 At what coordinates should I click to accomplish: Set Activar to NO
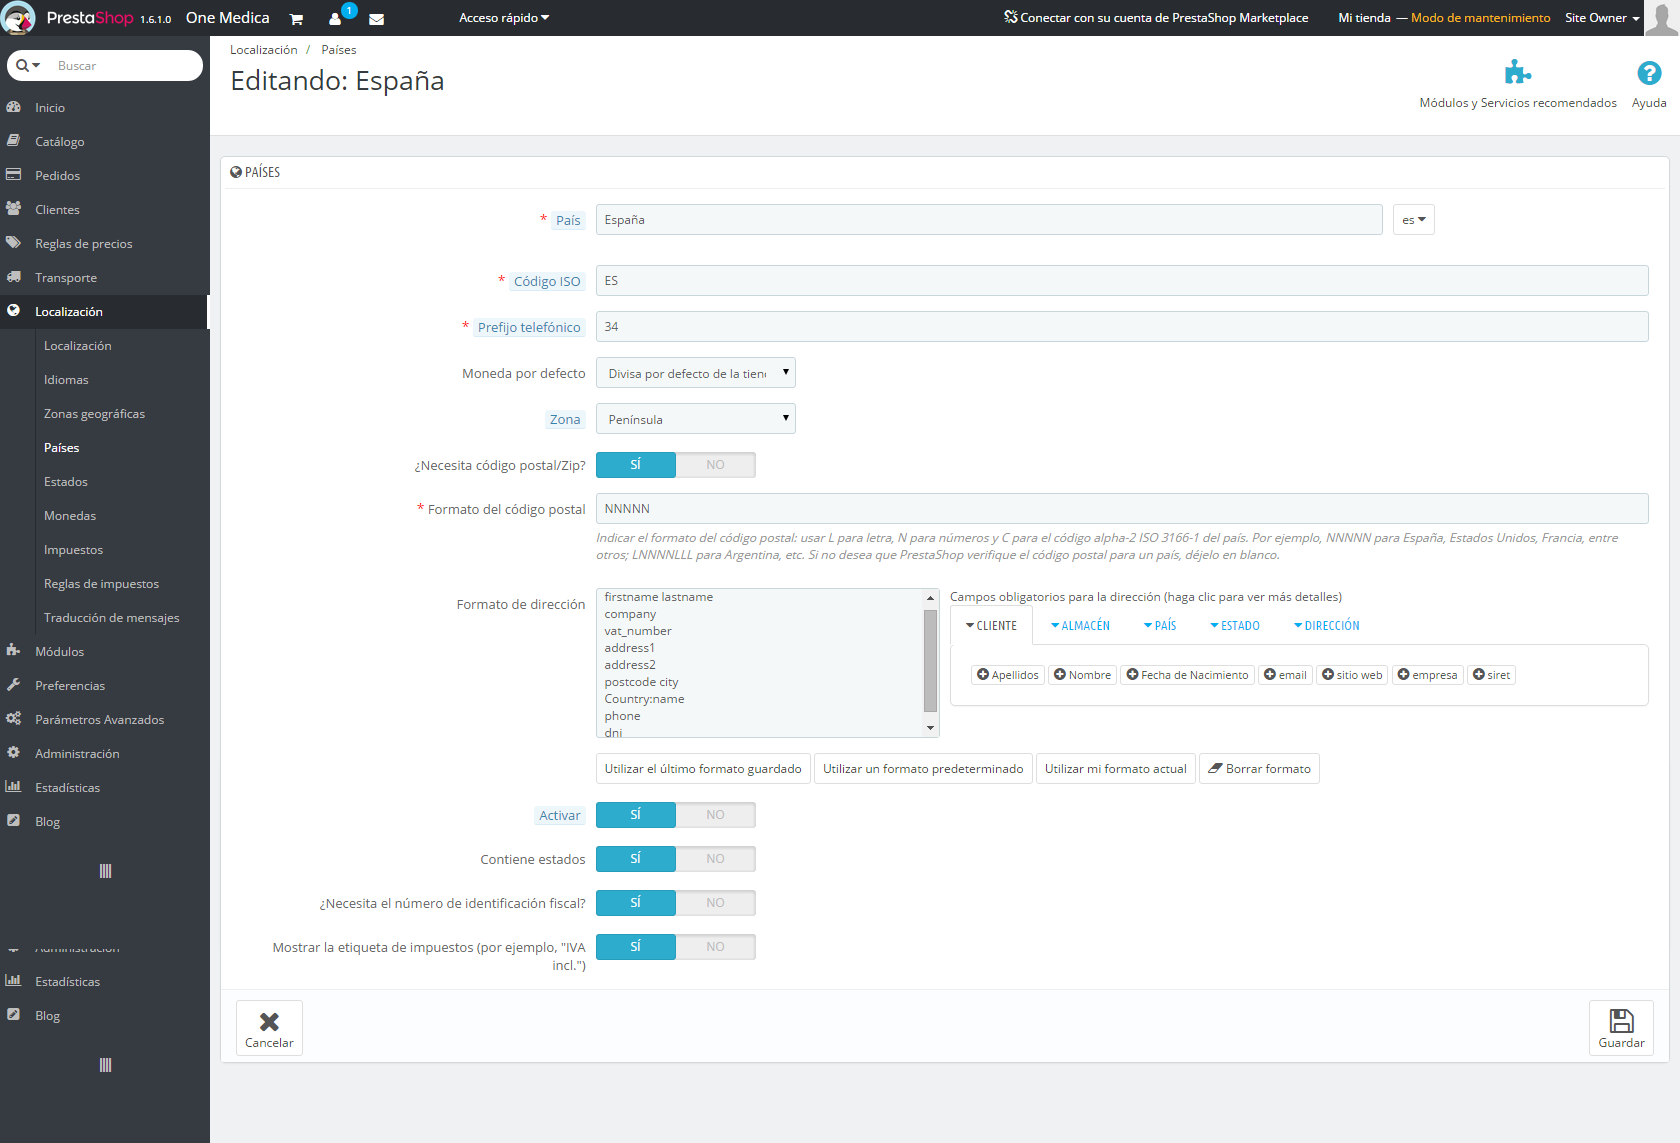point(715,815)
